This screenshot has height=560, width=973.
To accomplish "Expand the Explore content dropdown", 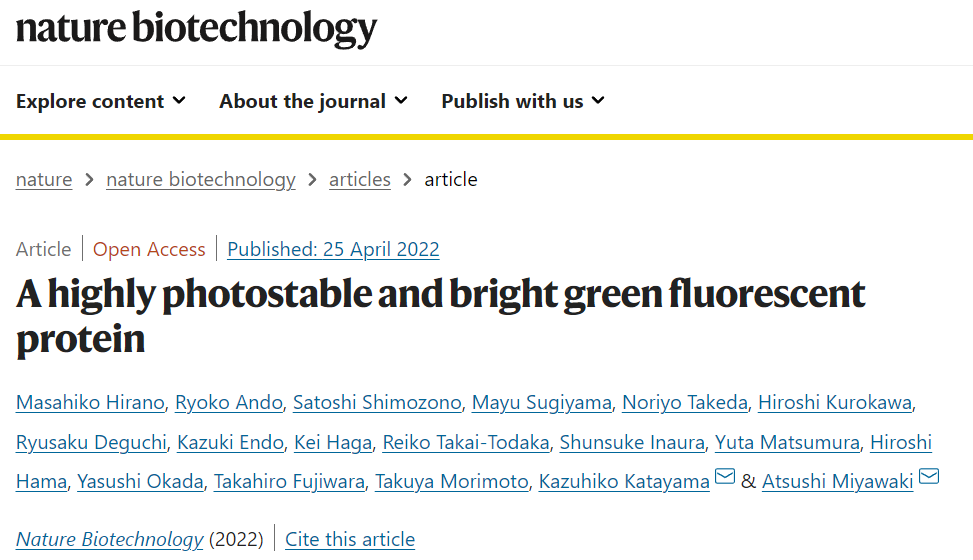I will (101, 101).
